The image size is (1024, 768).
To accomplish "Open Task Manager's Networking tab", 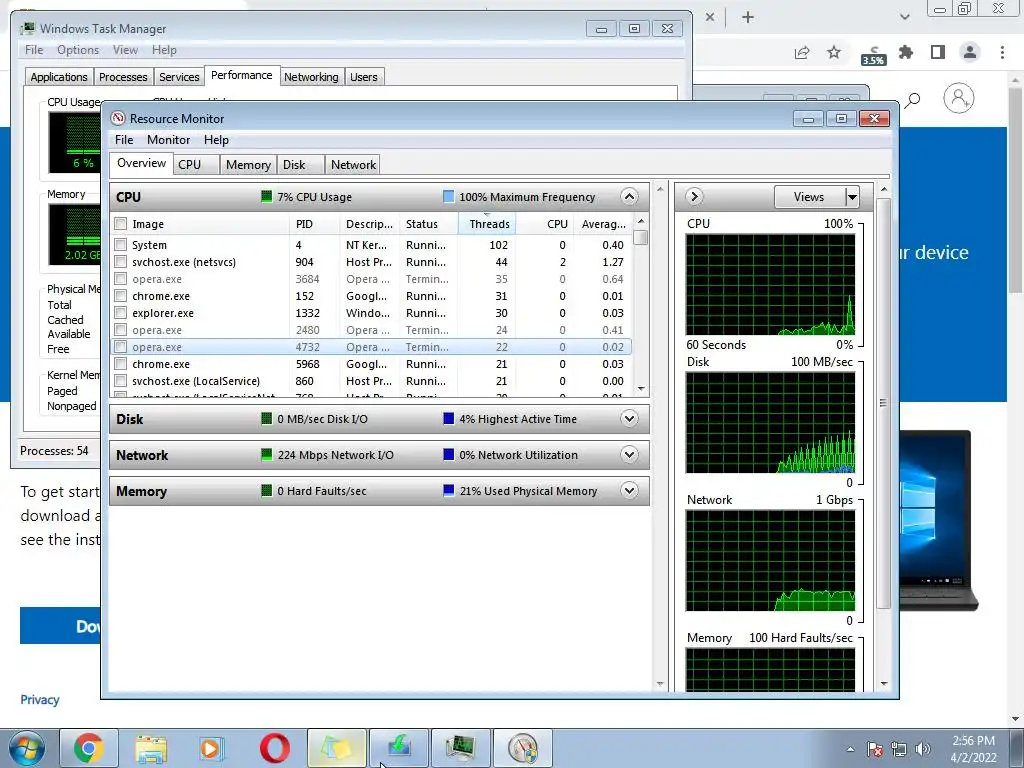I will pyautogui.click(x=311, y=77).
